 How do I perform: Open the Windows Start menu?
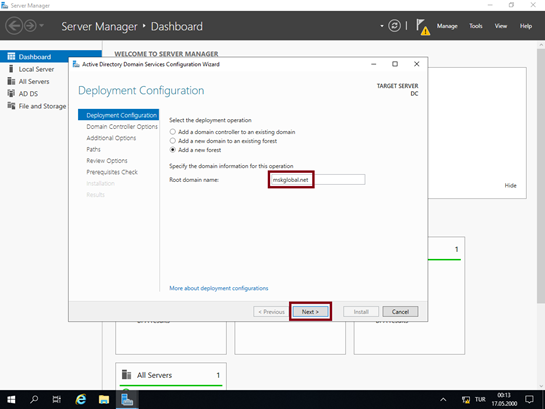pyautogui.click(x=11, y=400)
